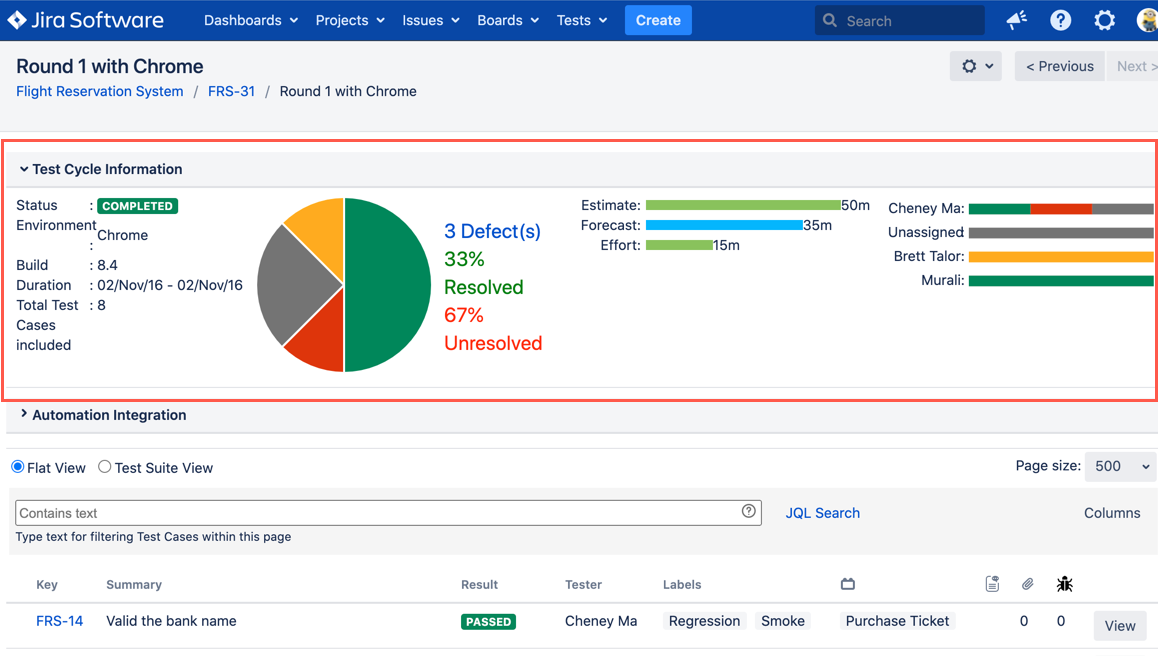Click the attachments paperclip column icon
Screen dimensions: 1158x656
[x=1027, y=584]
